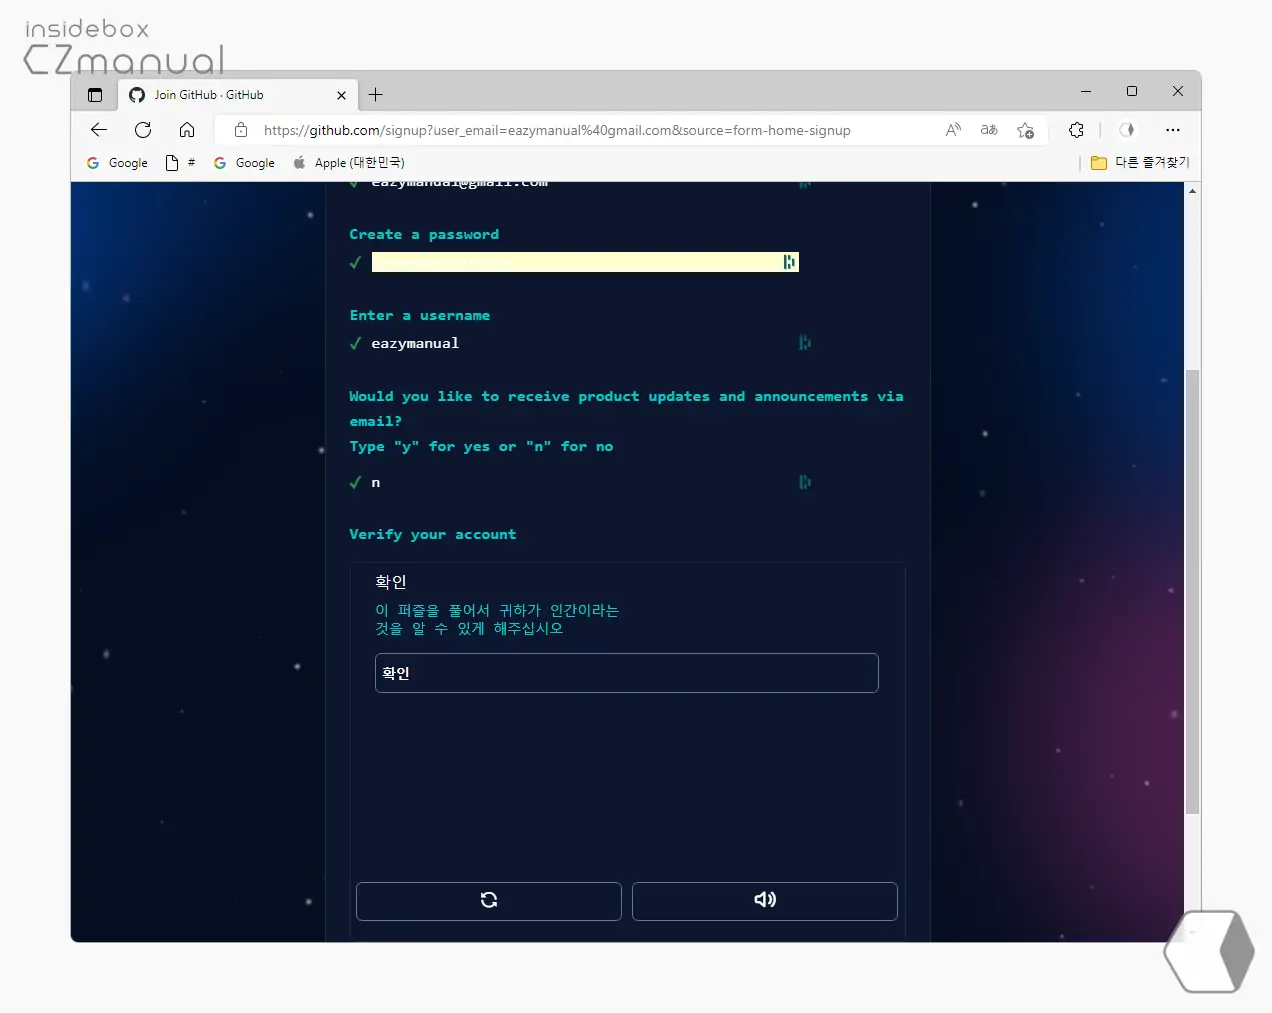Image resolution: width=1272 pixels, height=1013 pixels.
Task: Open the Copilot sidebar icon
Action: 1127,130
